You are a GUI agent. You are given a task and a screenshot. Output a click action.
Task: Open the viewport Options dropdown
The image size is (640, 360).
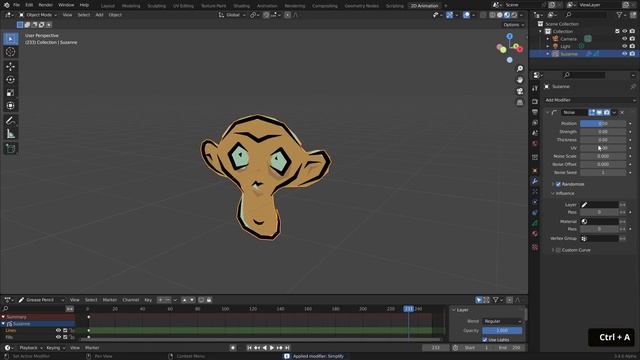pyautogui.click(x=513, y=25)
